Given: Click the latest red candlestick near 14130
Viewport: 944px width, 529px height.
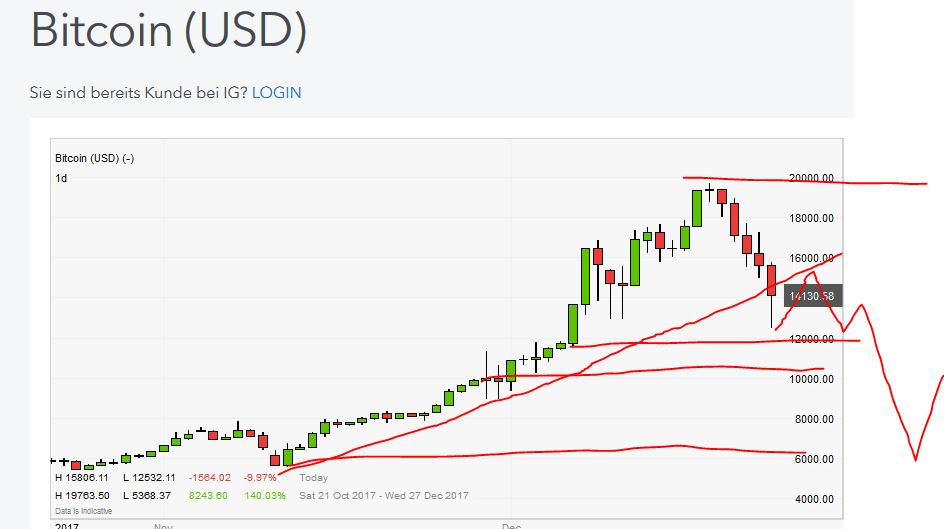Looking at the screenshot, I should 771,280.
